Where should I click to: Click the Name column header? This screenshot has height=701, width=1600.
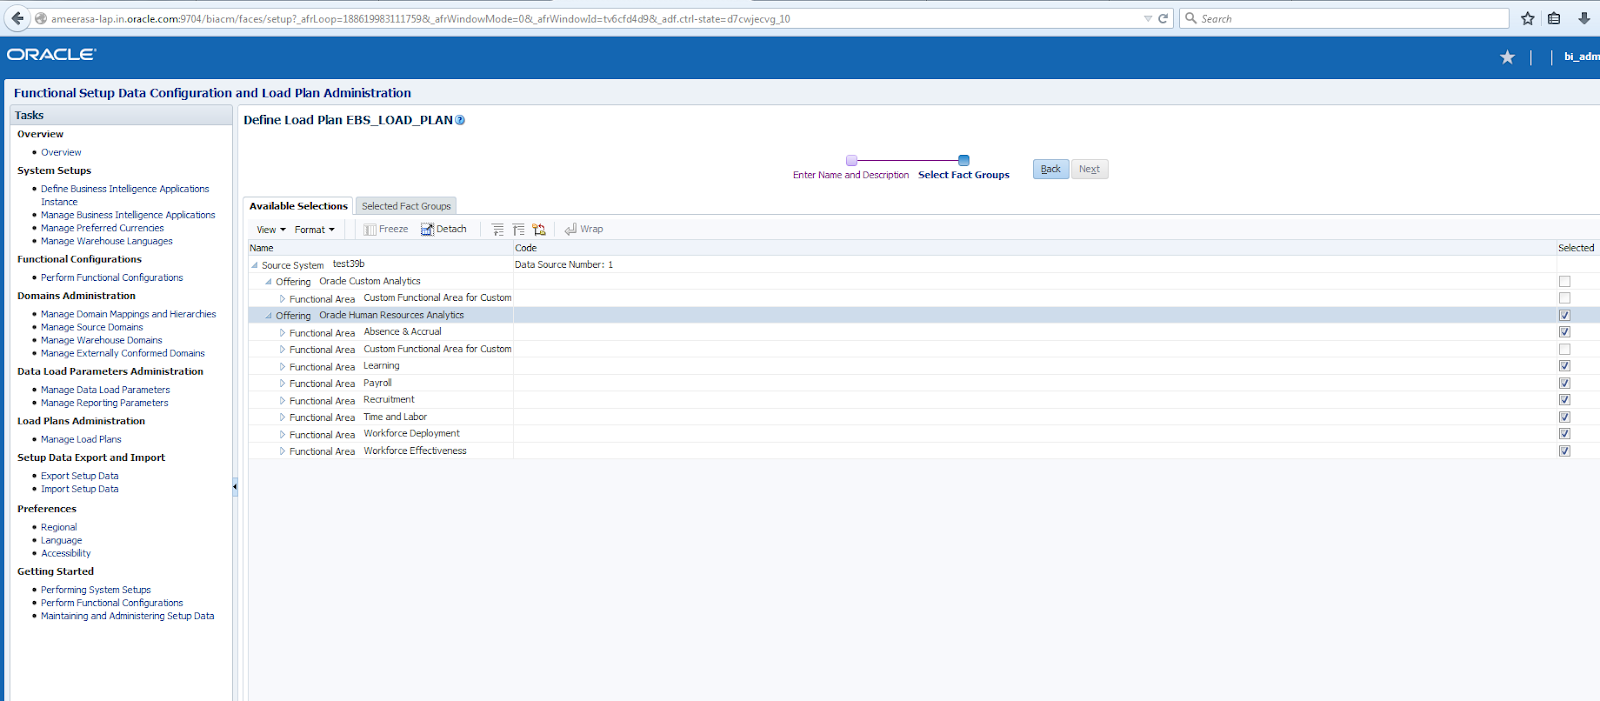point(380,248)
